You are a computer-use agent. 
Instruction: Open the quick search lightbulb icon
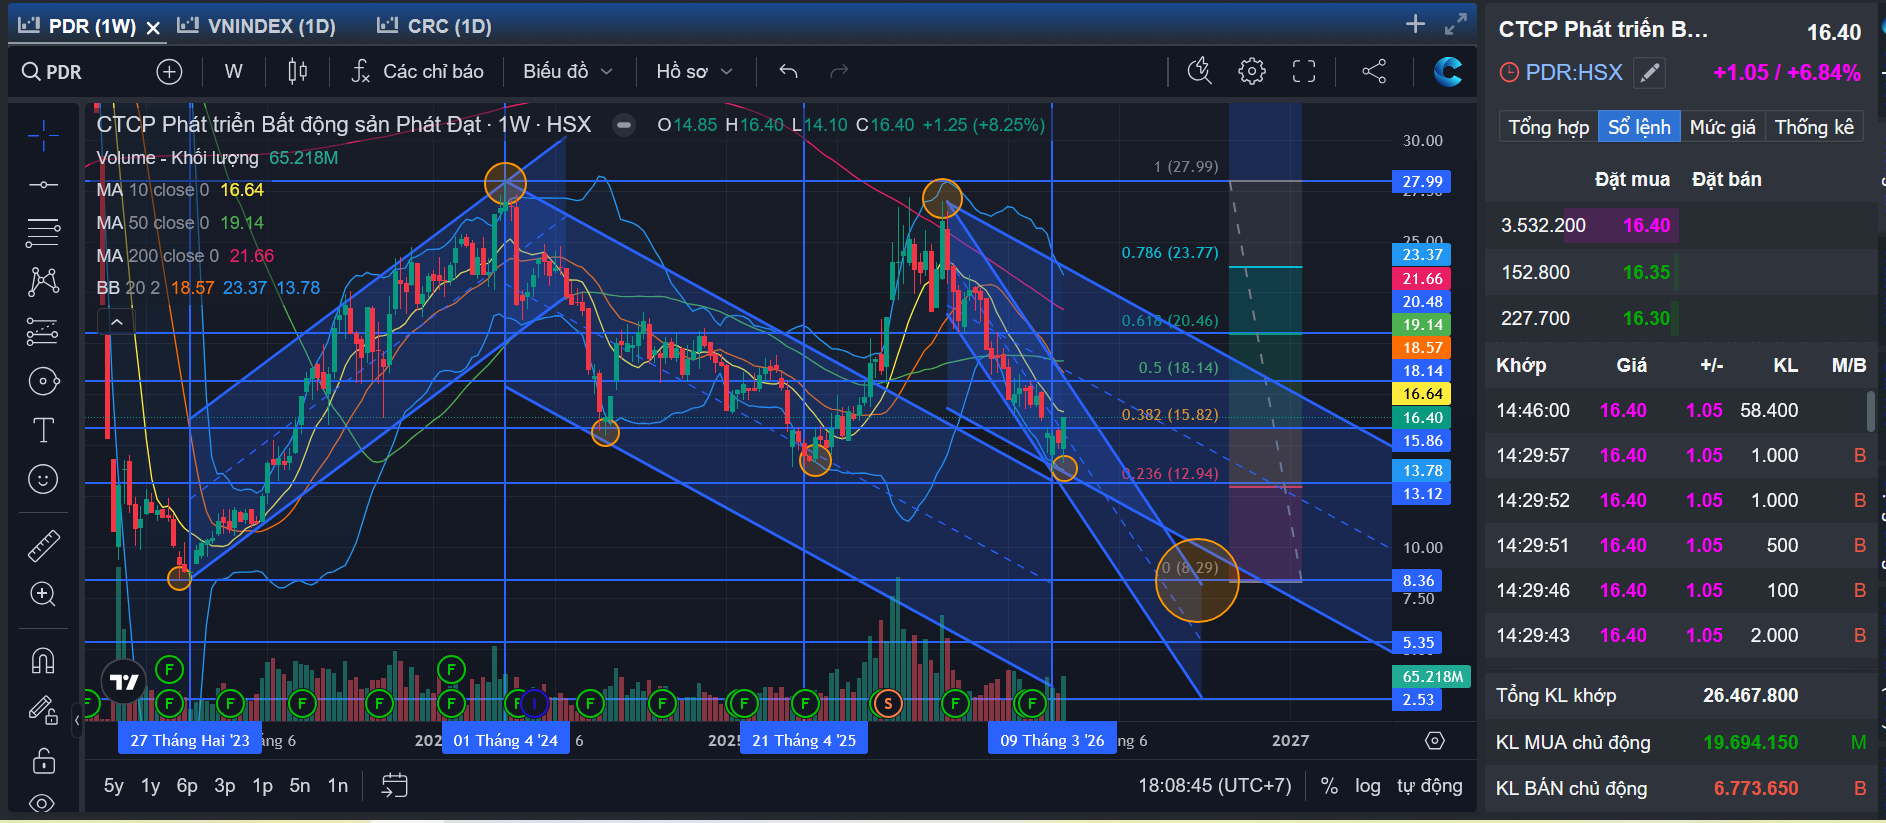pyautogui.click(x=1199, y=72)
